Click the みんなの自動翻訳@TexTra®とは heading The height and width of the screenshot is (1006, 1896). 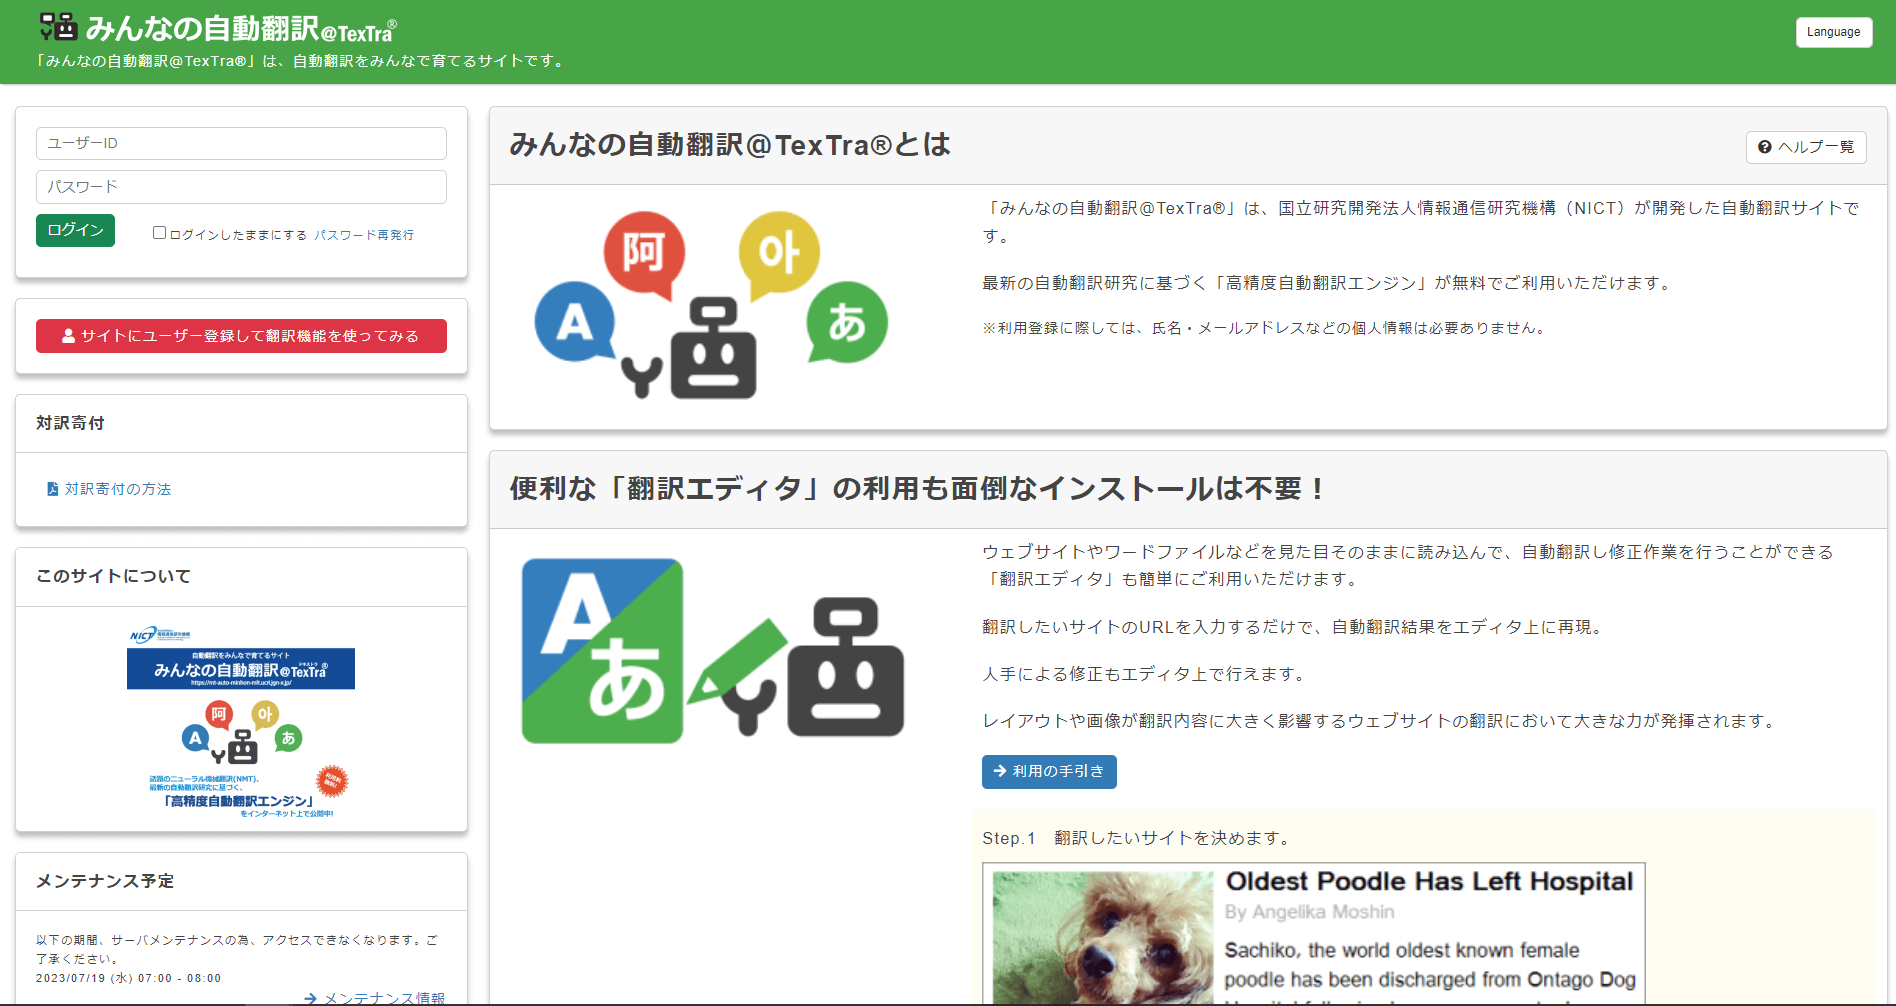click(x=730, y=145)
